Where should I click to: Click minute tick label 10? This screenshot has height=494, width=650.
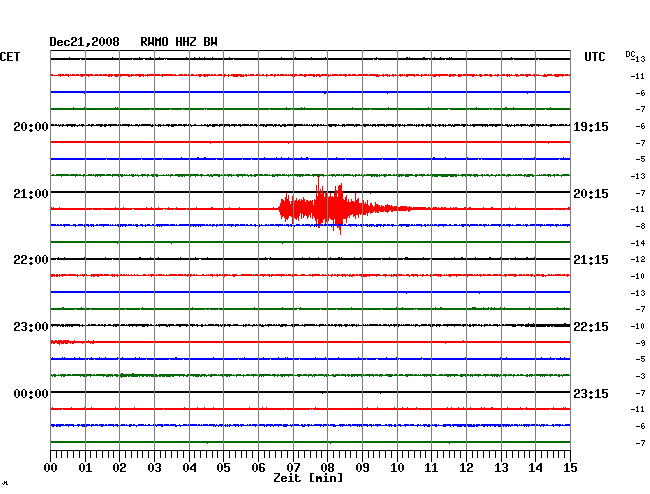(x=397, y=468)
